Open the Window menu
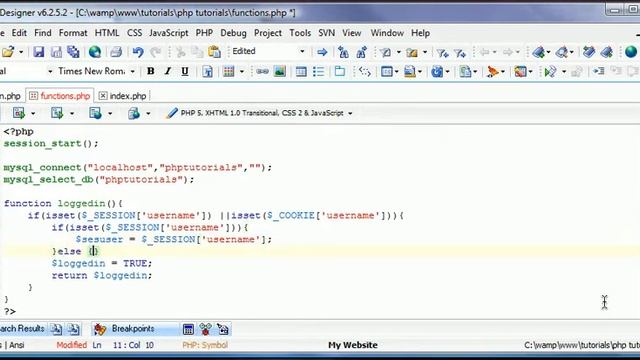The image size is (640, 360). (387, 33)
